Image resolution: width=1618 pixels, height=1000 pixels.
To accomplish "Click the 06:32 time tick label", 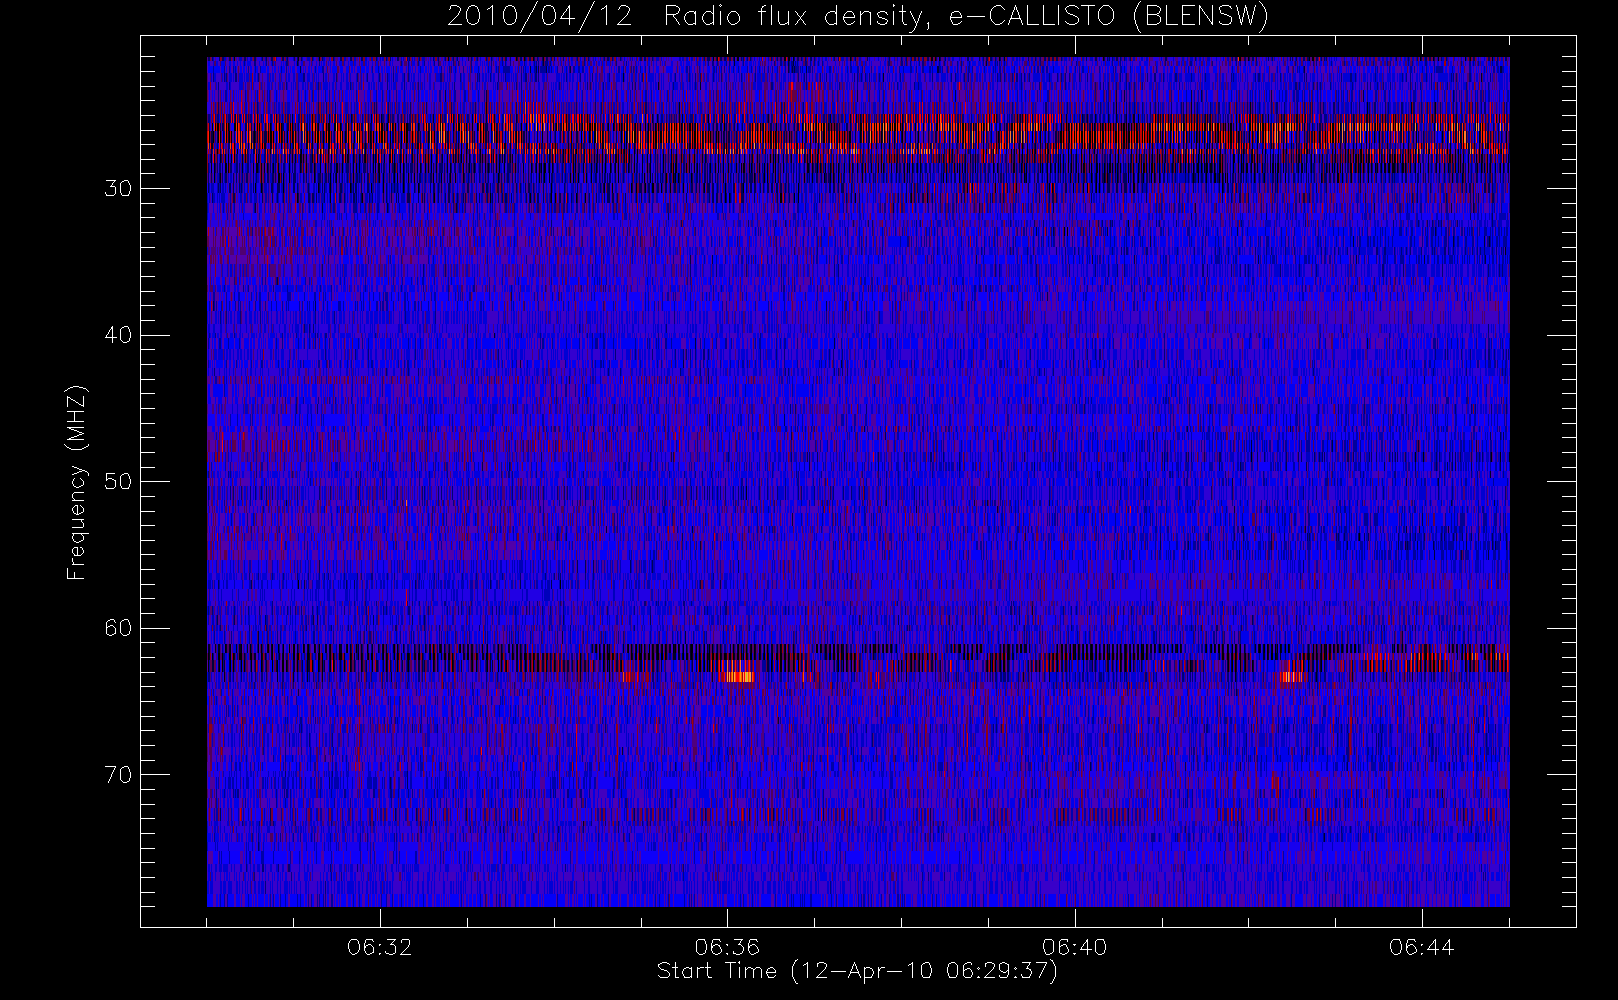I will 380,947.
